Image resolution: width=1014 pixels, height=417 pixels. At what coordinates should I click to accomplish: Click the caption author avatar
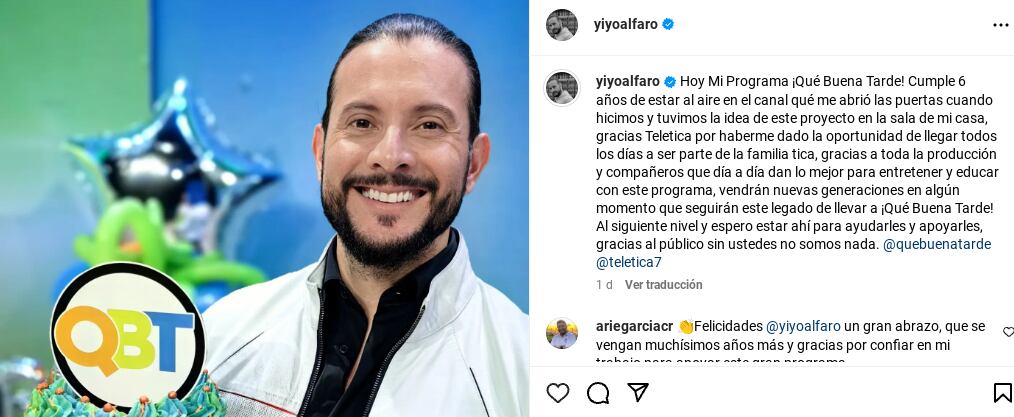coord(561,88)
